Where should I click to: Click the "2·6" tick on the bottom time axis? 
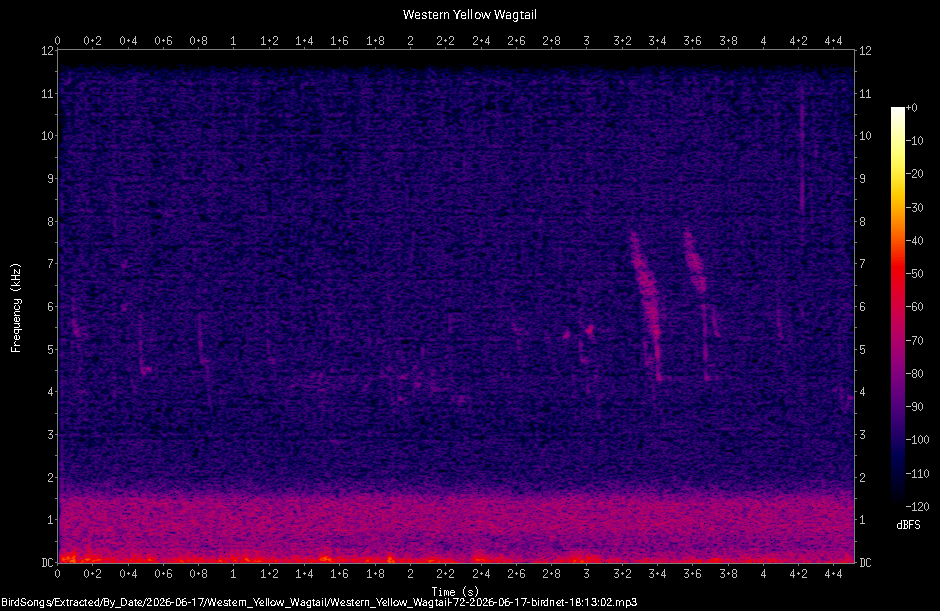[516, 574]
